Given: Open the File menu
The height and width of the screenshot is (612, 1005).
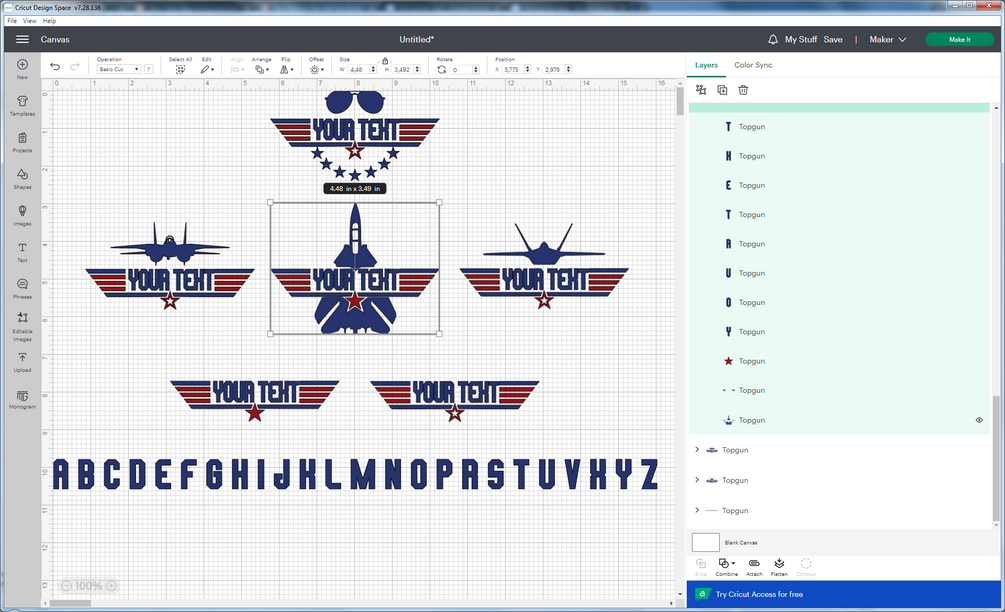Looking at the screenshot, I should click(x=12, y=21).
